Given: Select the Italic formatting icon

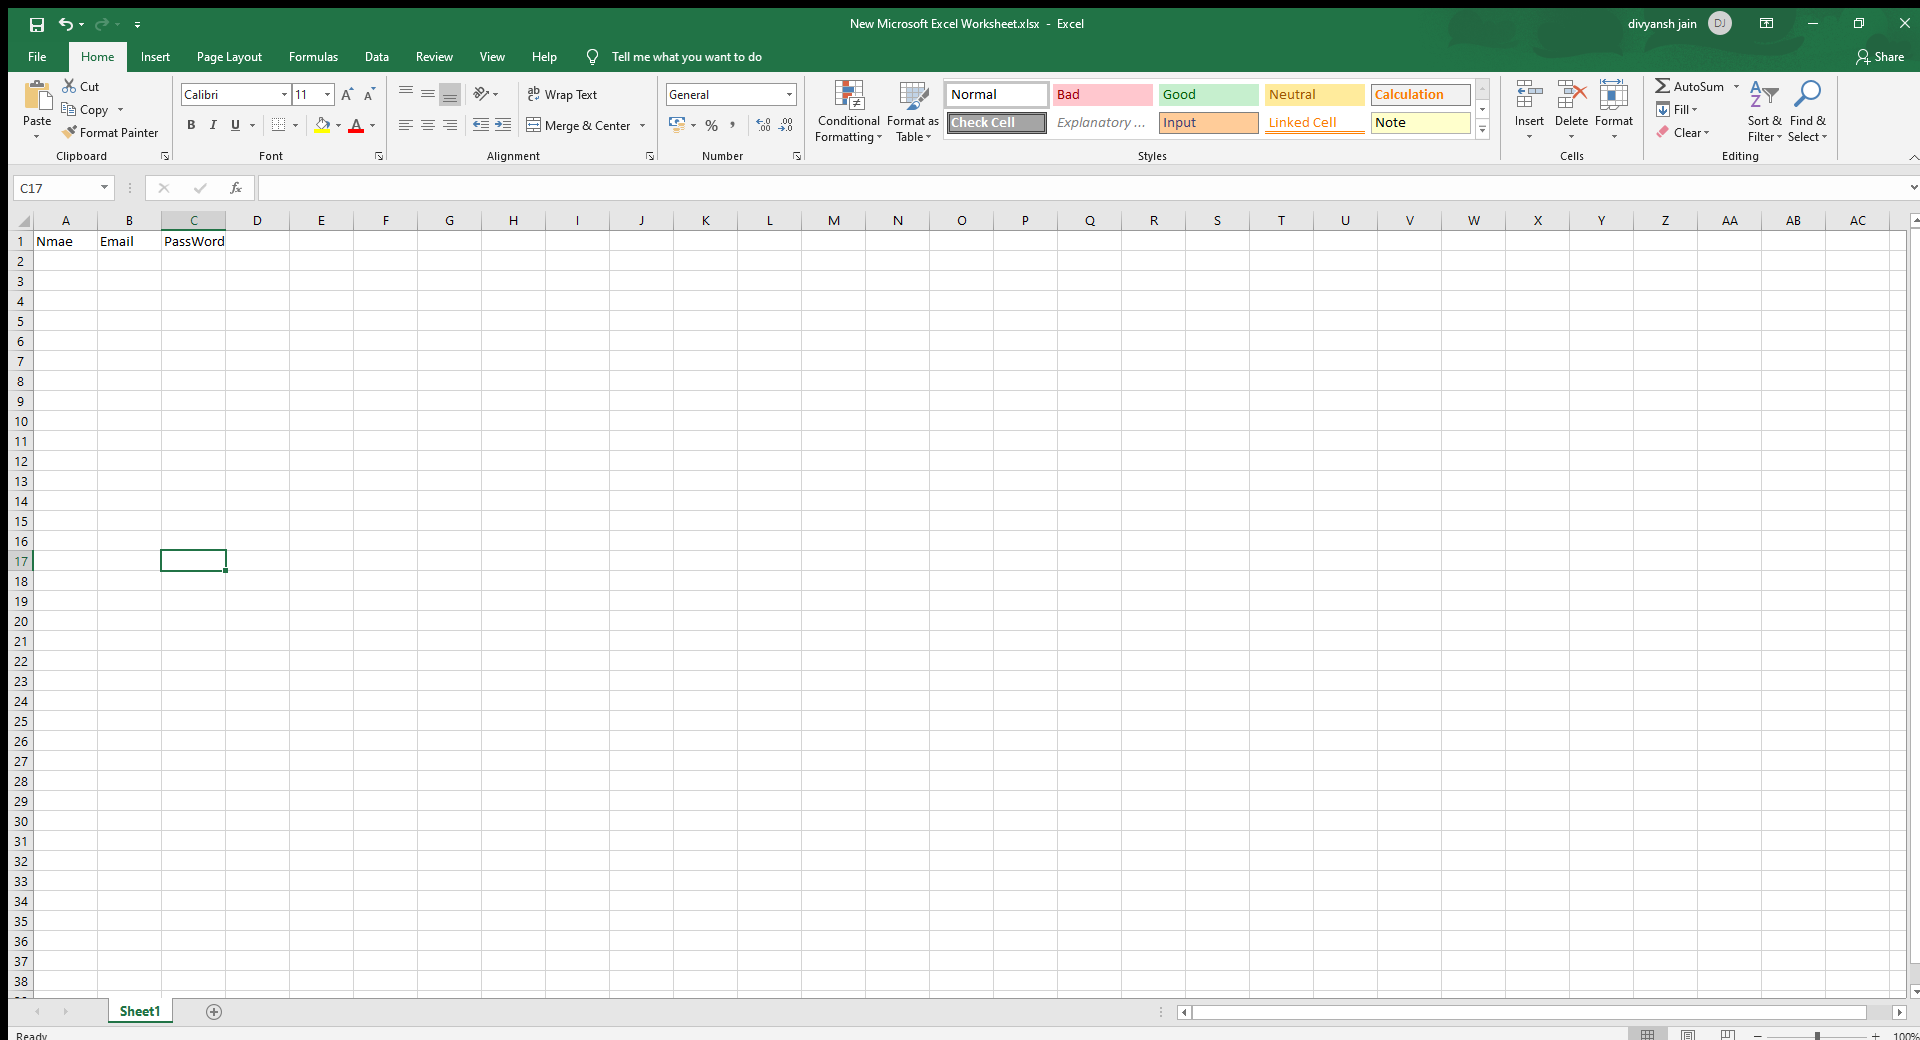Looking at the screenshot, I should 212,125.
